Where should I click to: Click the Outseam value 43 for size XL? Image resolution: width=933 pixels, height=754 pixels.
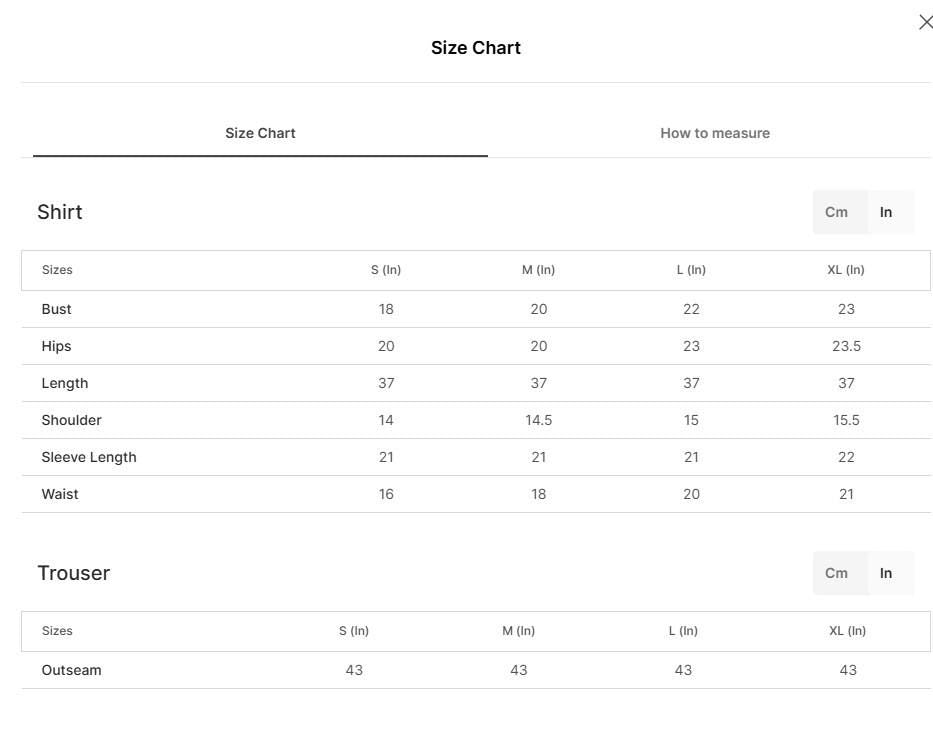click(x=848, y=670)
